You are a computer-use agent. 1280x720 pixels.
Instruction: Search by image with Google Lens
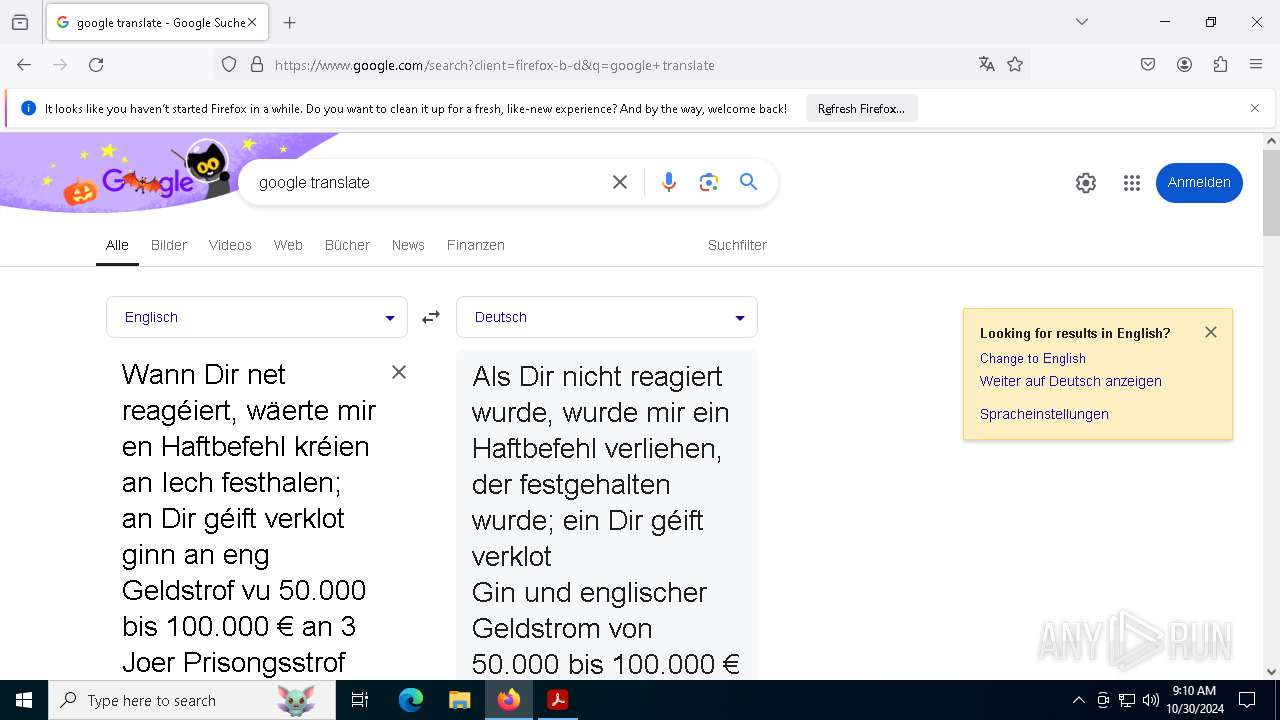tap(709, 182)
